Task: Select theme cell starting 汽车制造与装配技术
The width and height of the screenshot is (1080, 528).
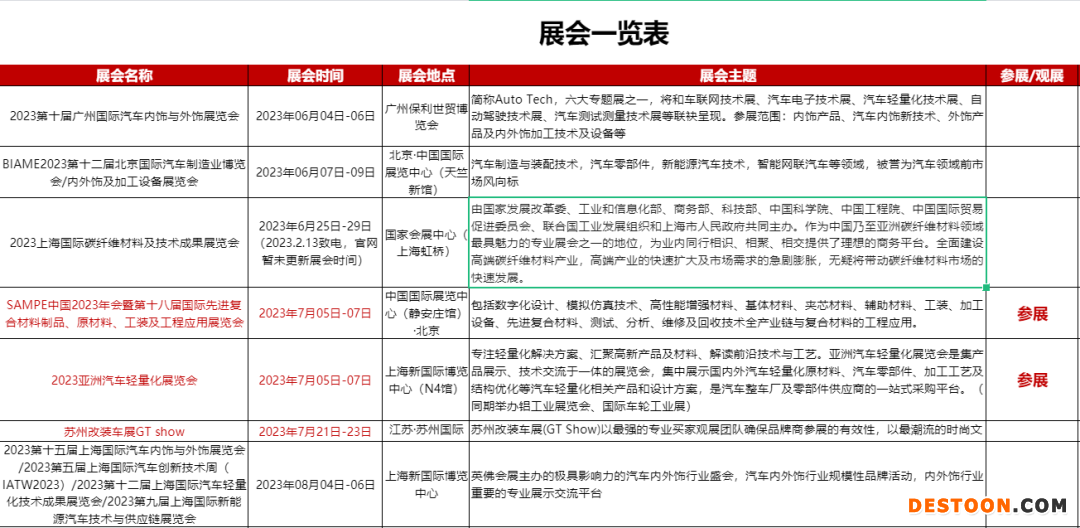Action: click(727, 172)
